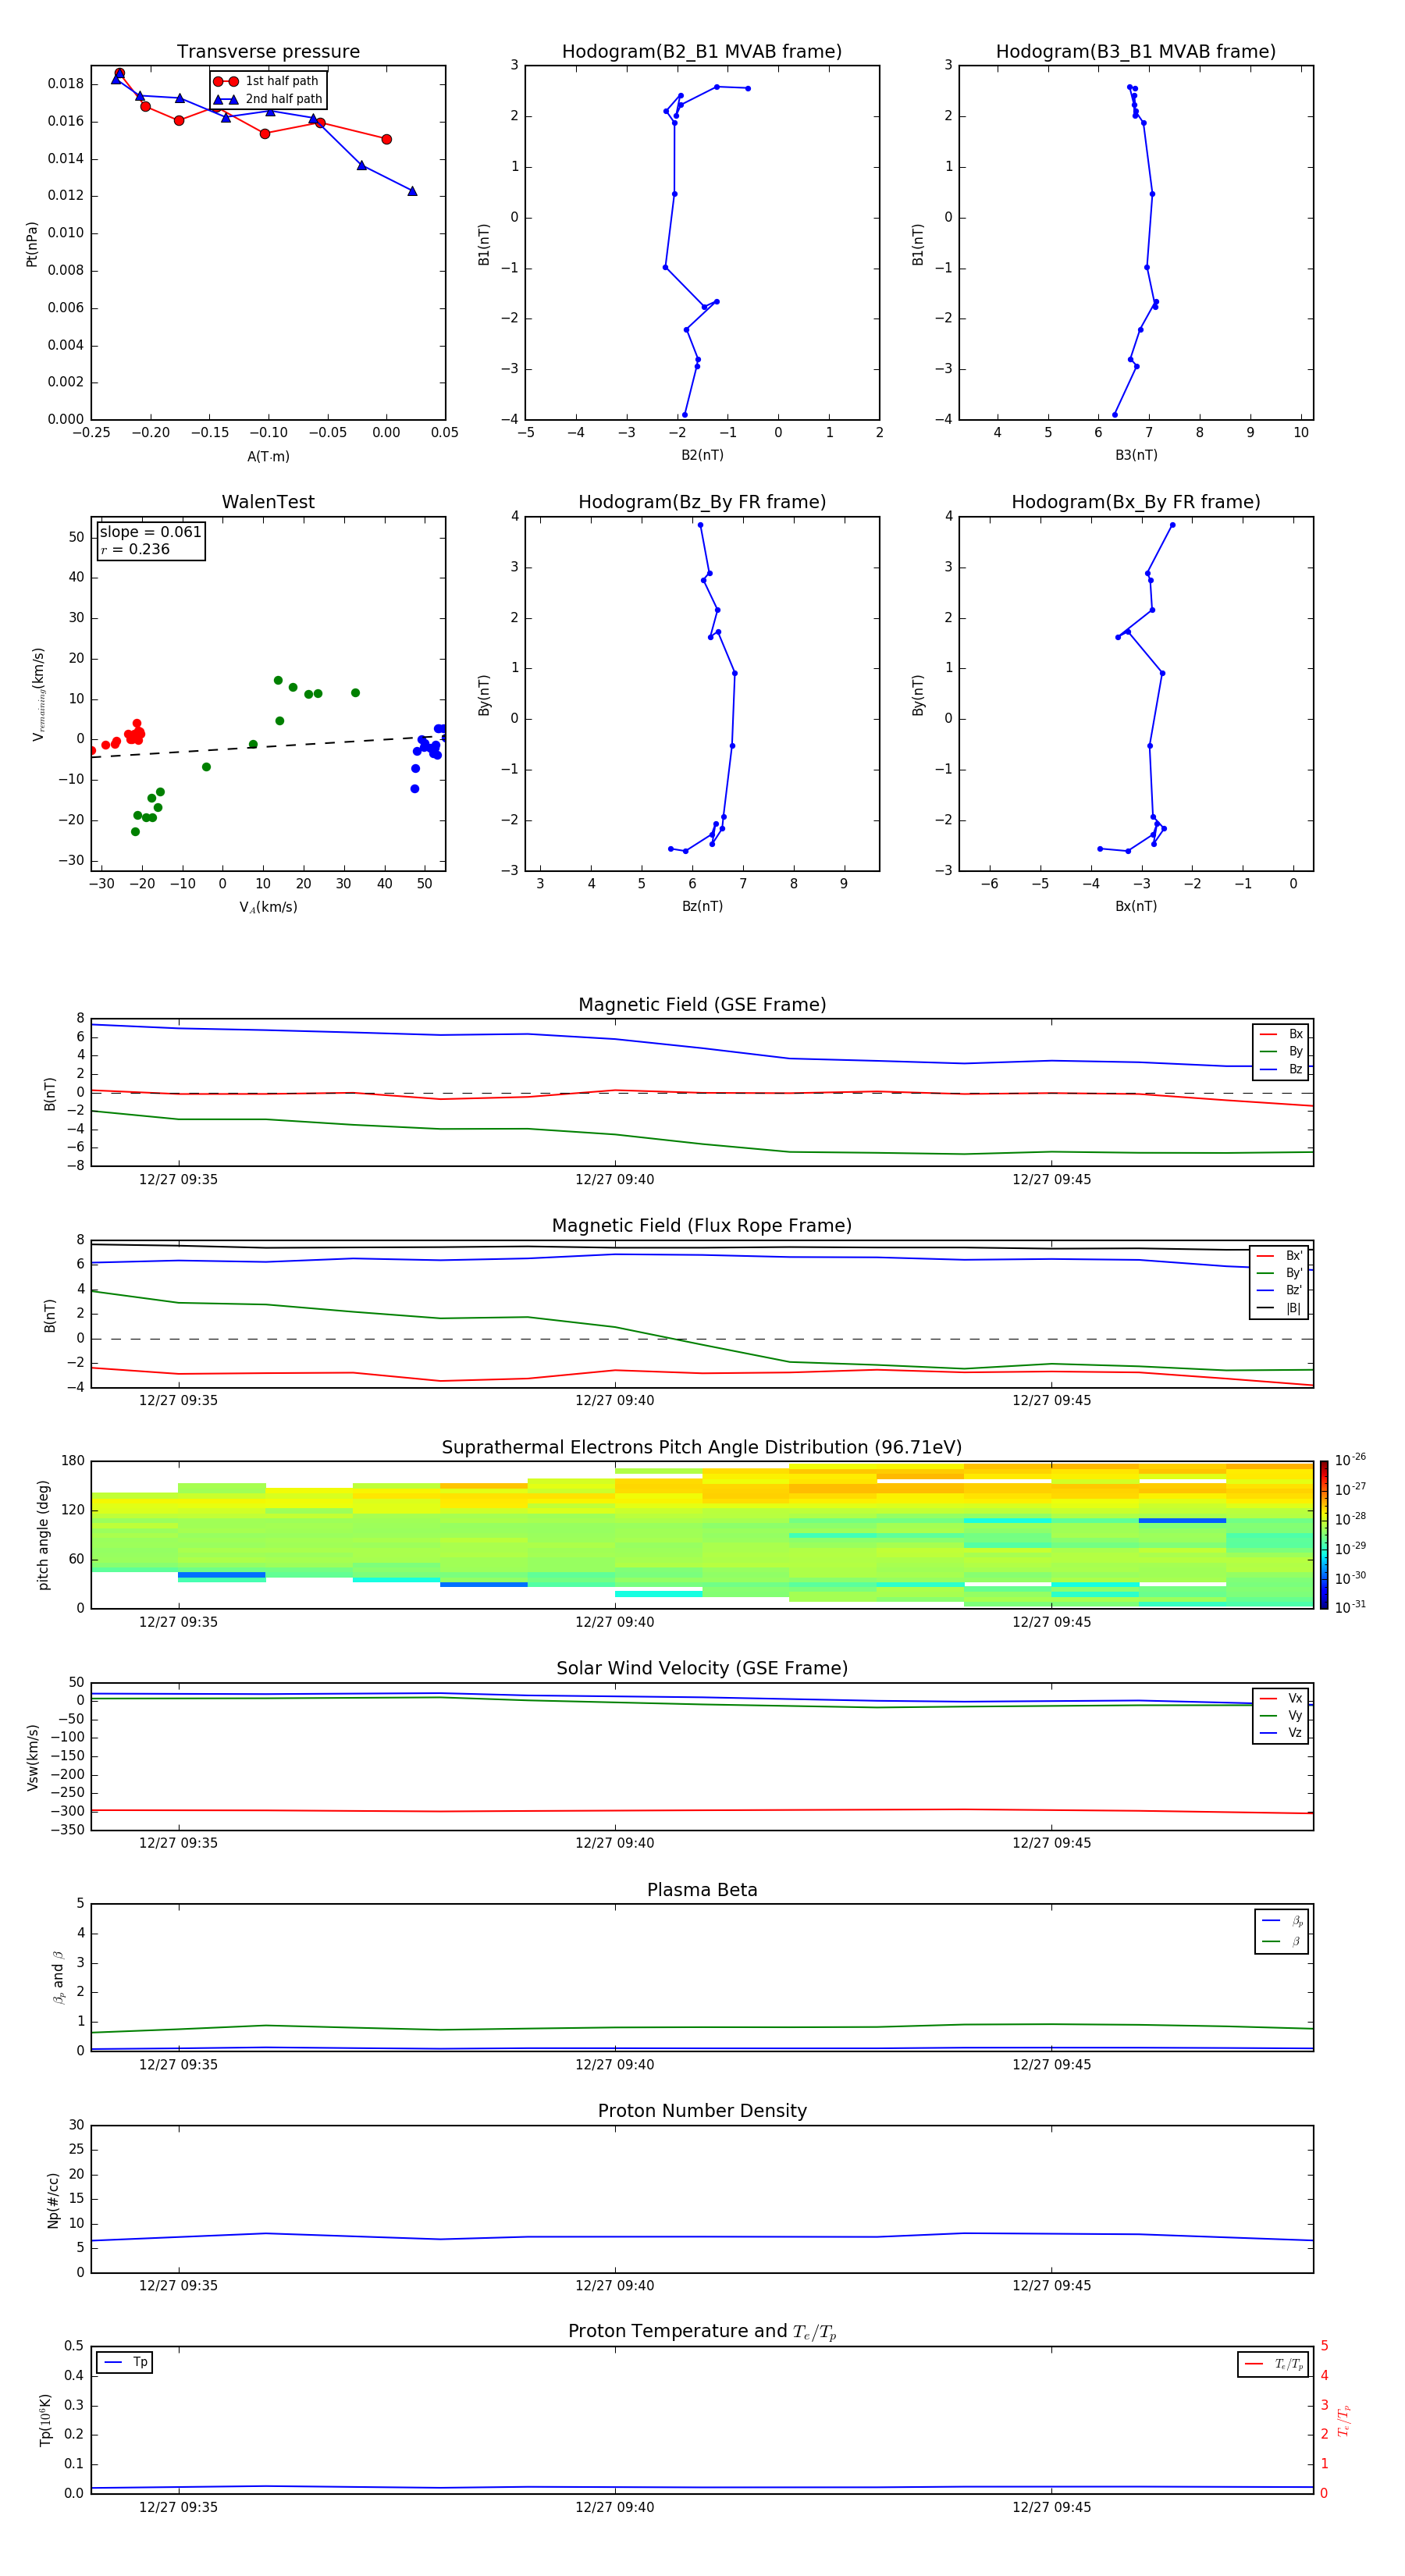Click the 'Hodogram(B3_B1 MVAB frame)' title
Image resolution: width=1405 pixels, height=2576 pixels.
point(1136,52)
